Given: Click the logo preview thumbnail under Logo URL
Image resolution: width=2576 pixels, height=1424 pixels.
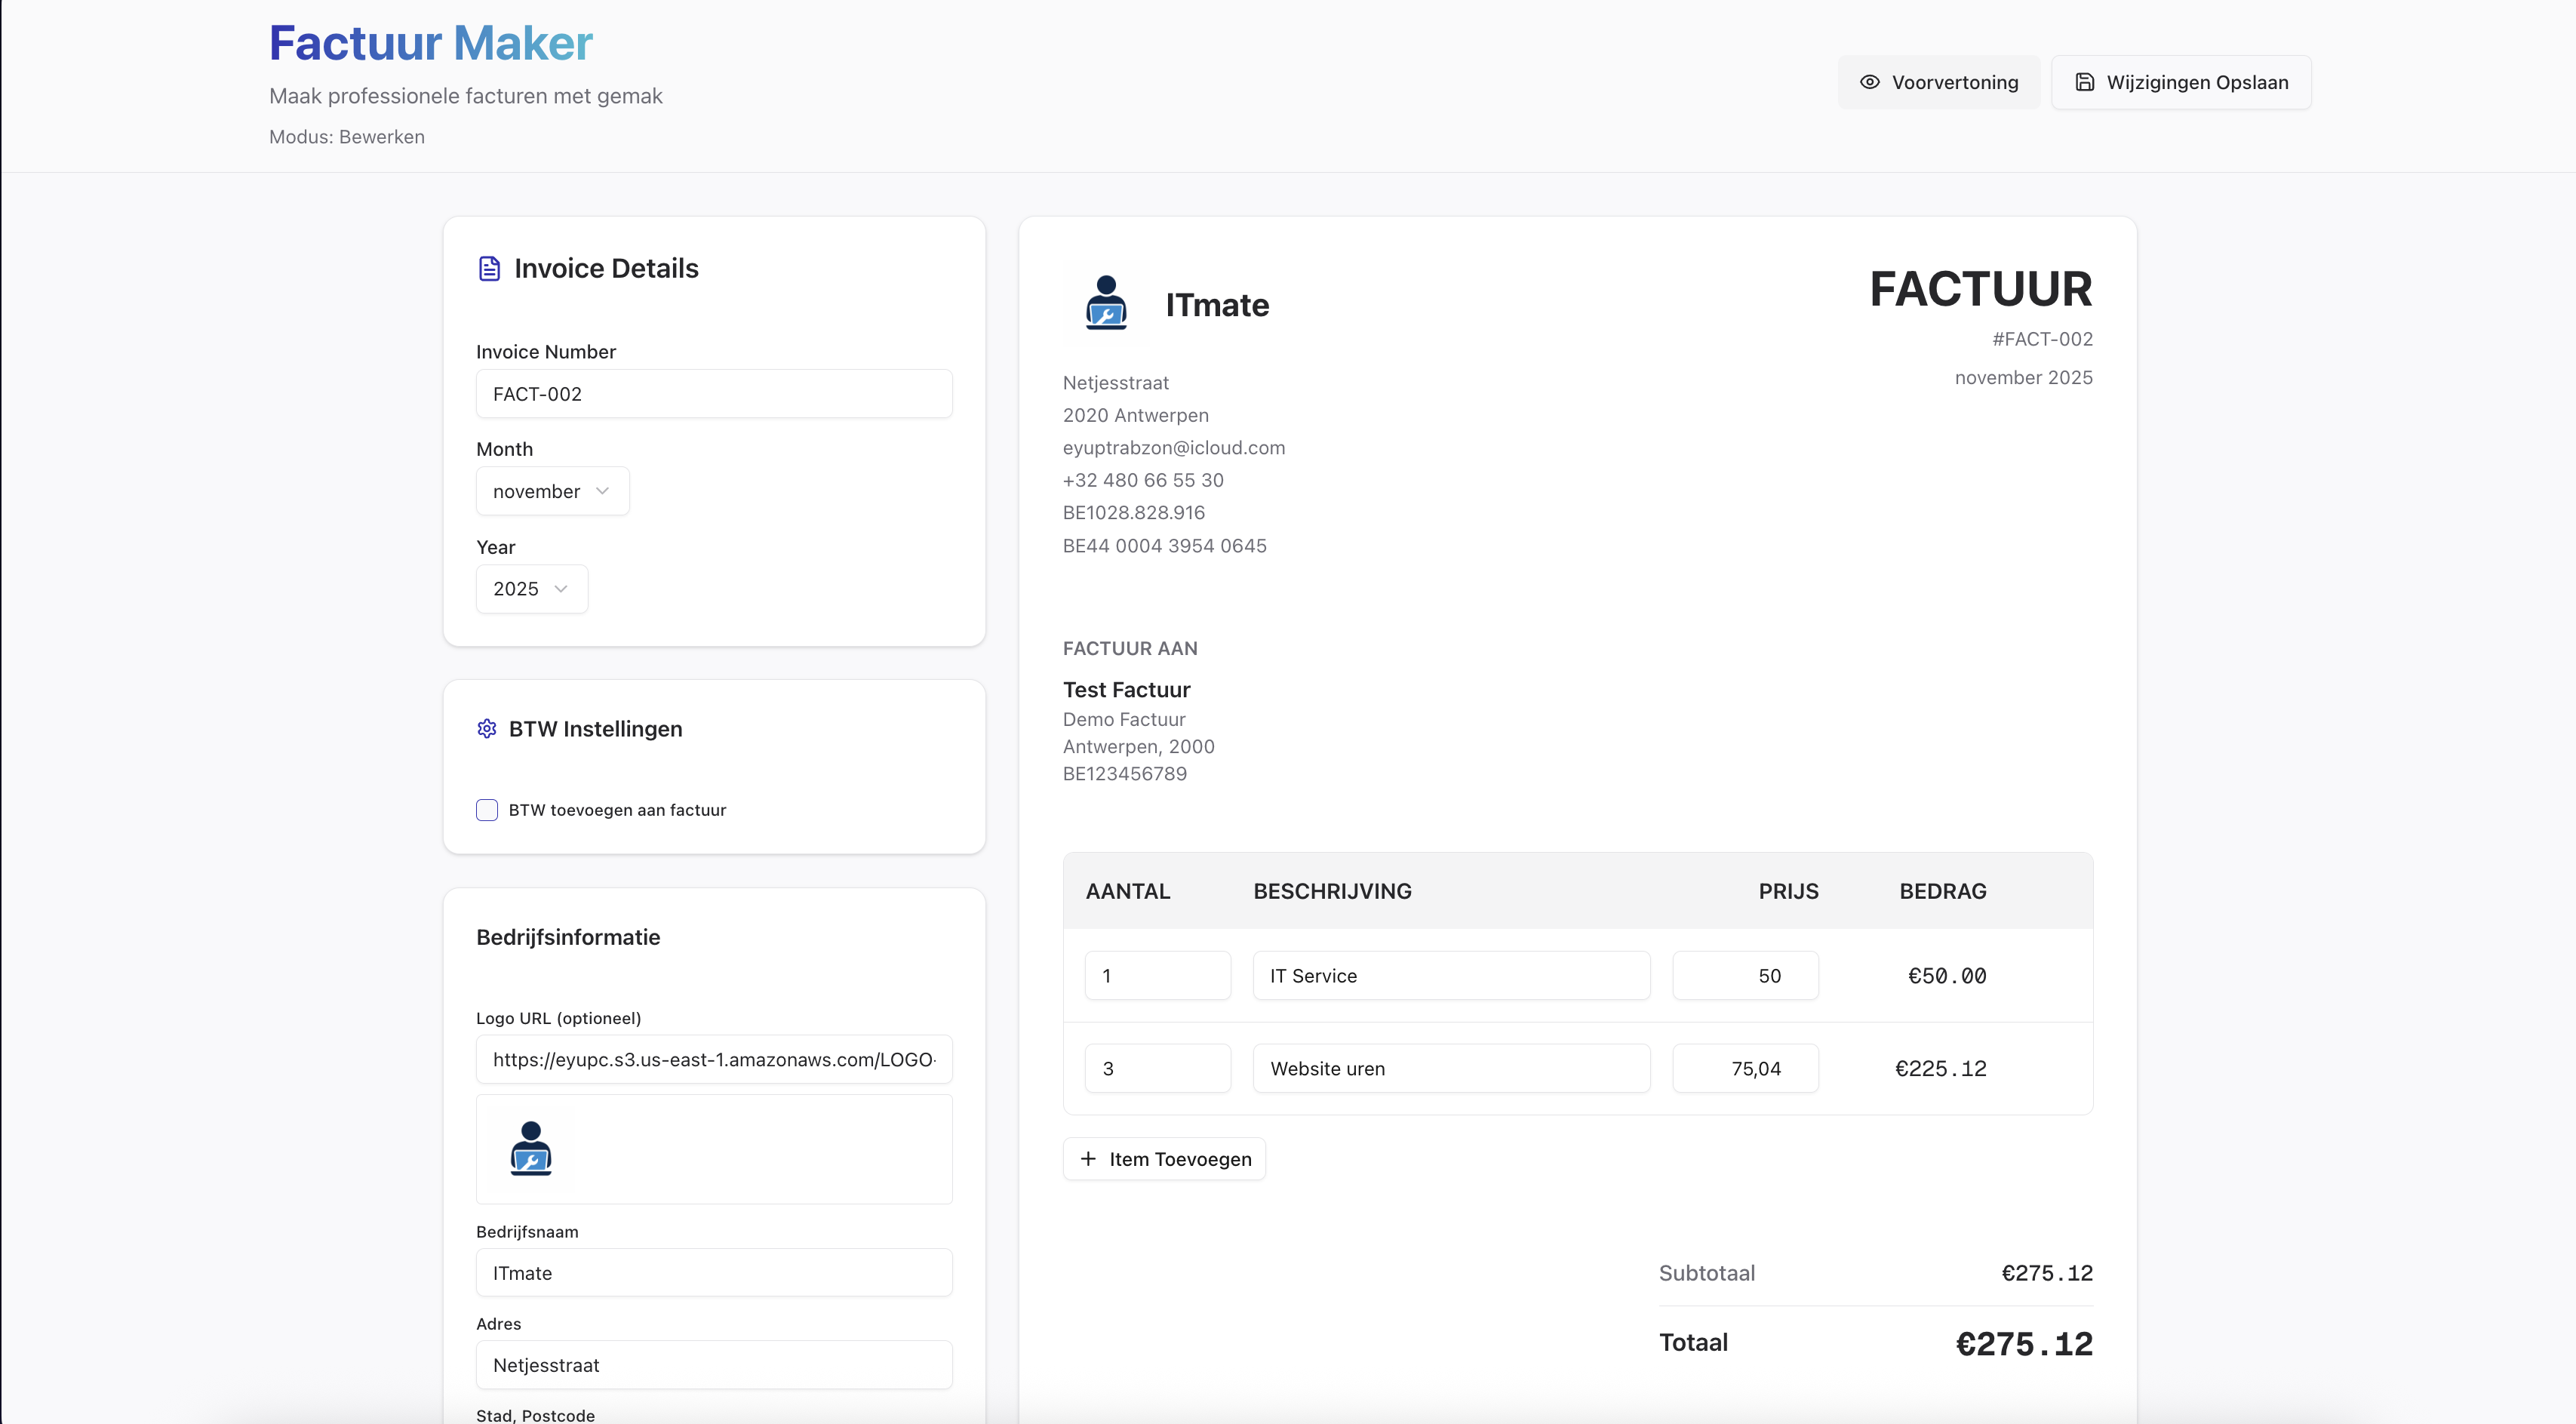Looking at the screenshot, I should 531,1148.
